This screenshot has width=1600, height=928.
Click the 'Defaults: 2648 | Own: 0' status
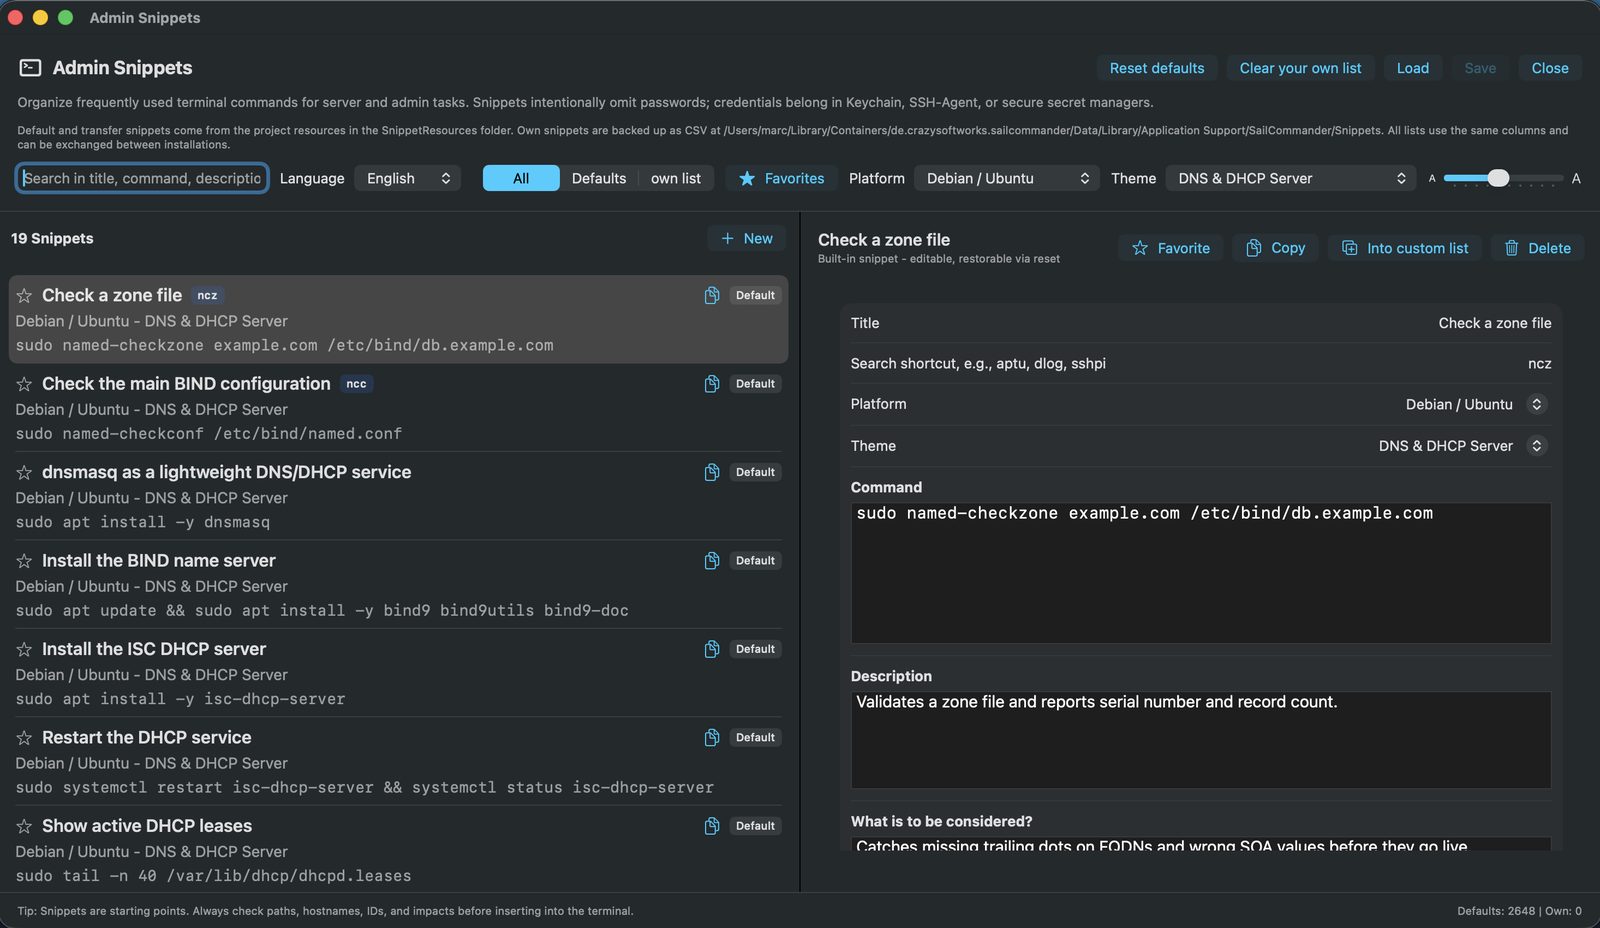tap(1519, 911)
